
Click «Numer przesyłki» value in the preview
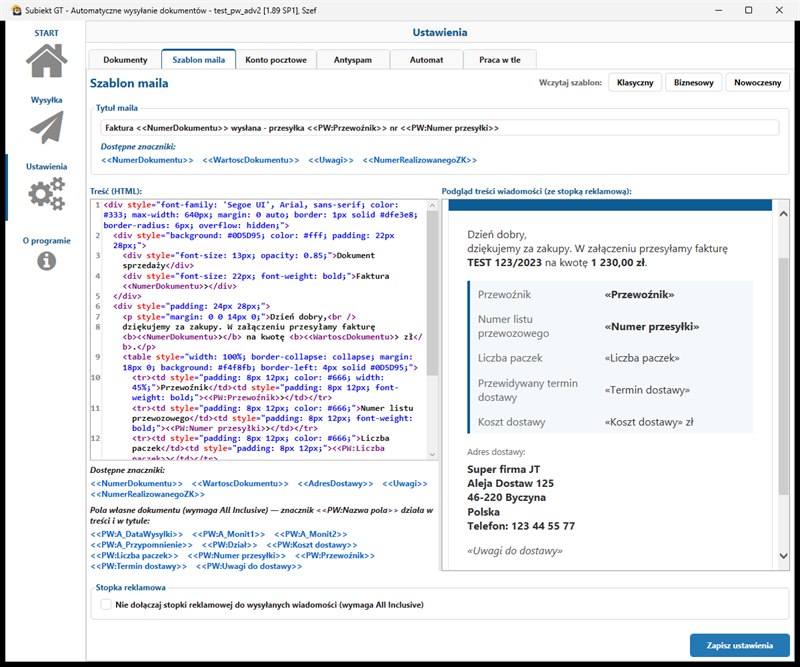click(x=652, y=327)
